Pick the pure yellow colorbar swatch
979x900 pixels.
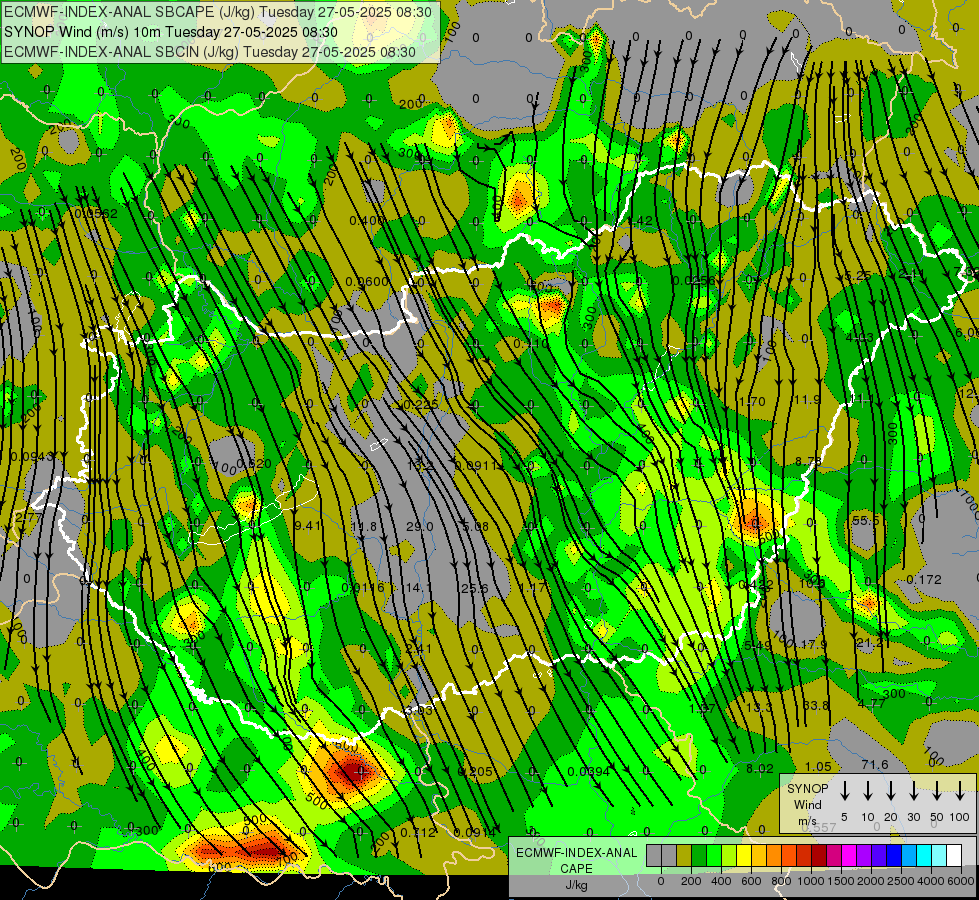click(744, 856)
